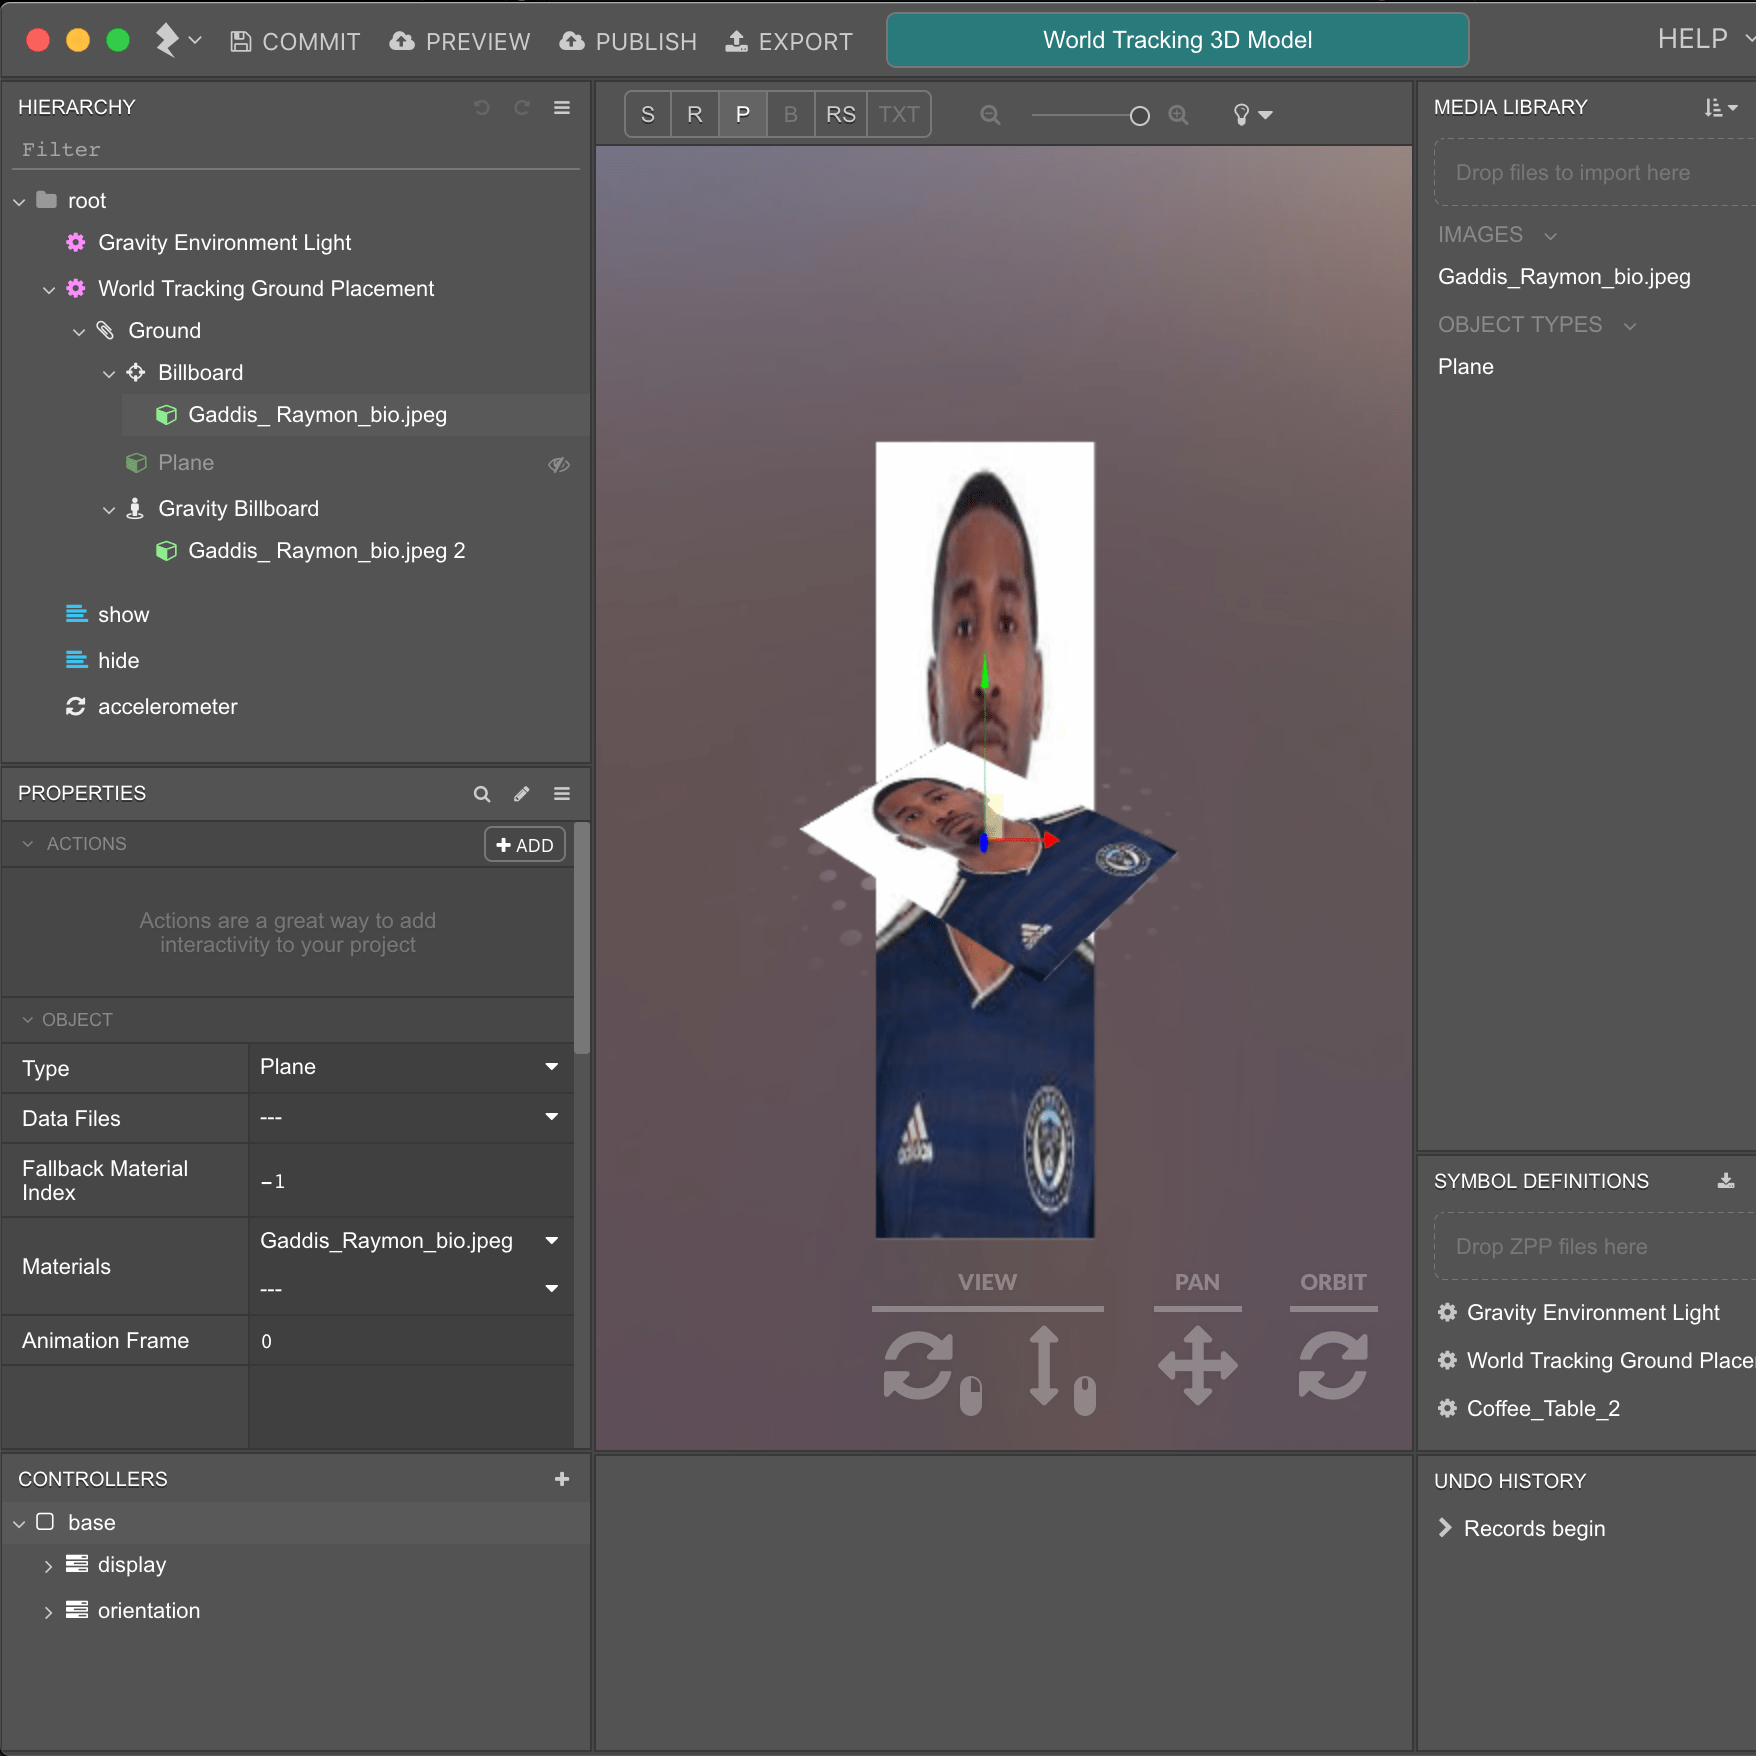Adjust the viewport zoom slider

click(1138, 115)
